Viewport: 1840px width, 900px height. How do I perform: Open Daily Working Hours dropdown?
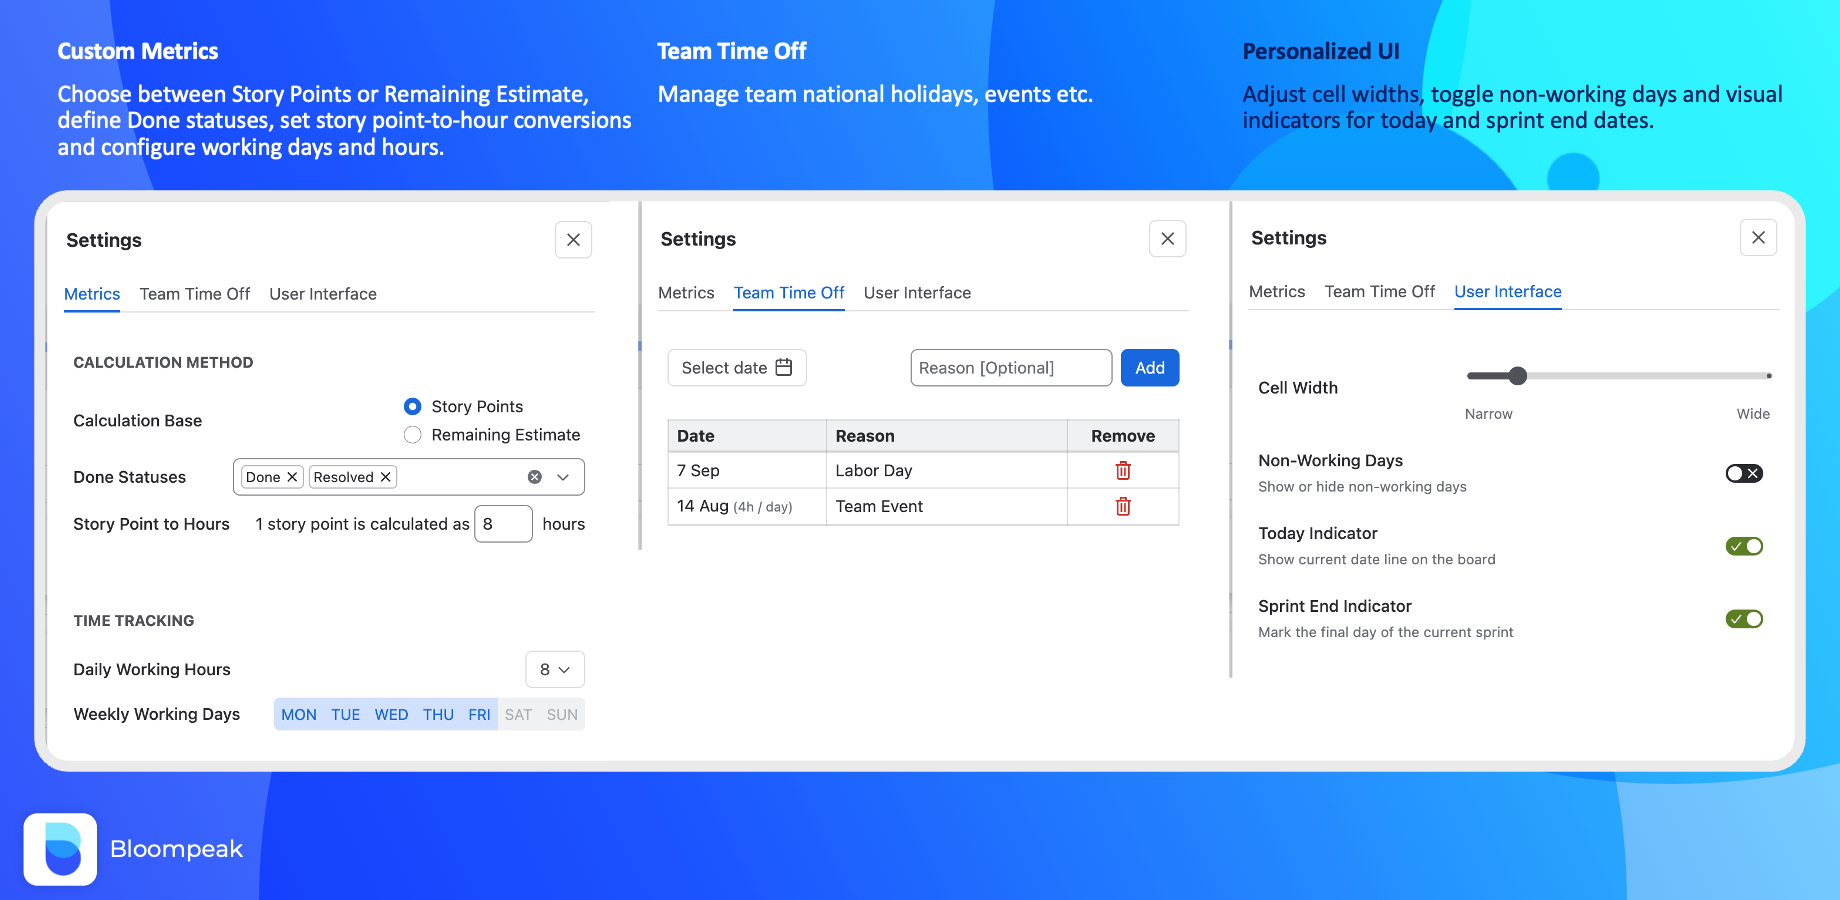coord(555,670)
